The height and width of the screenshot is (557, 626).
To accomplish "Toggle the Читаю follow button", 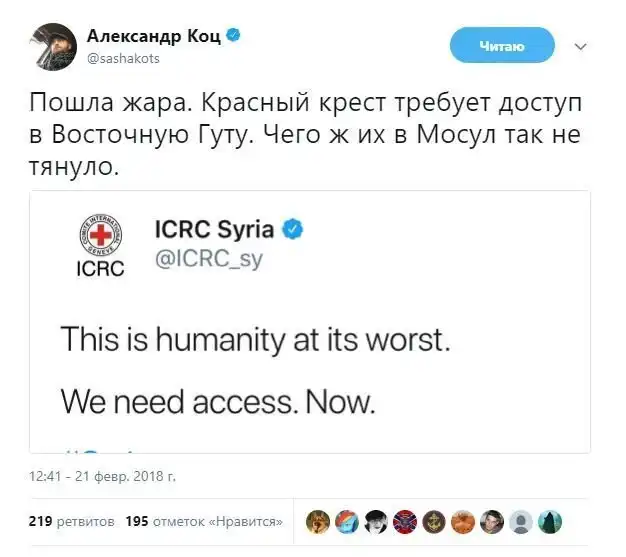I will pyautogui.click(x=502, y=45).
